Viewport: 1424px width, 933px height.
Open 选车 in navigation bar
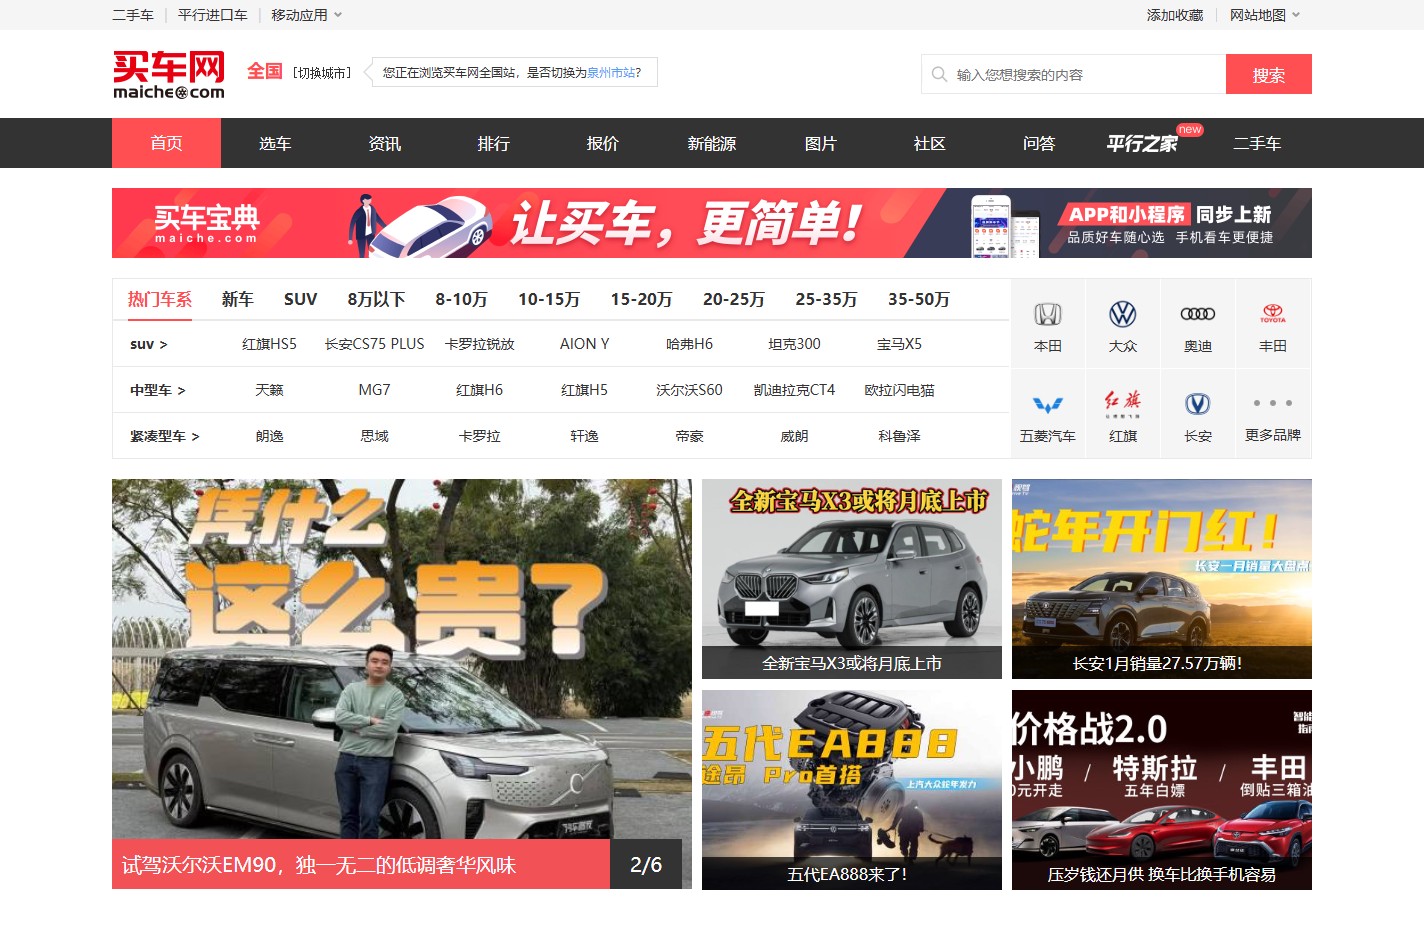(x=275, y=143)
